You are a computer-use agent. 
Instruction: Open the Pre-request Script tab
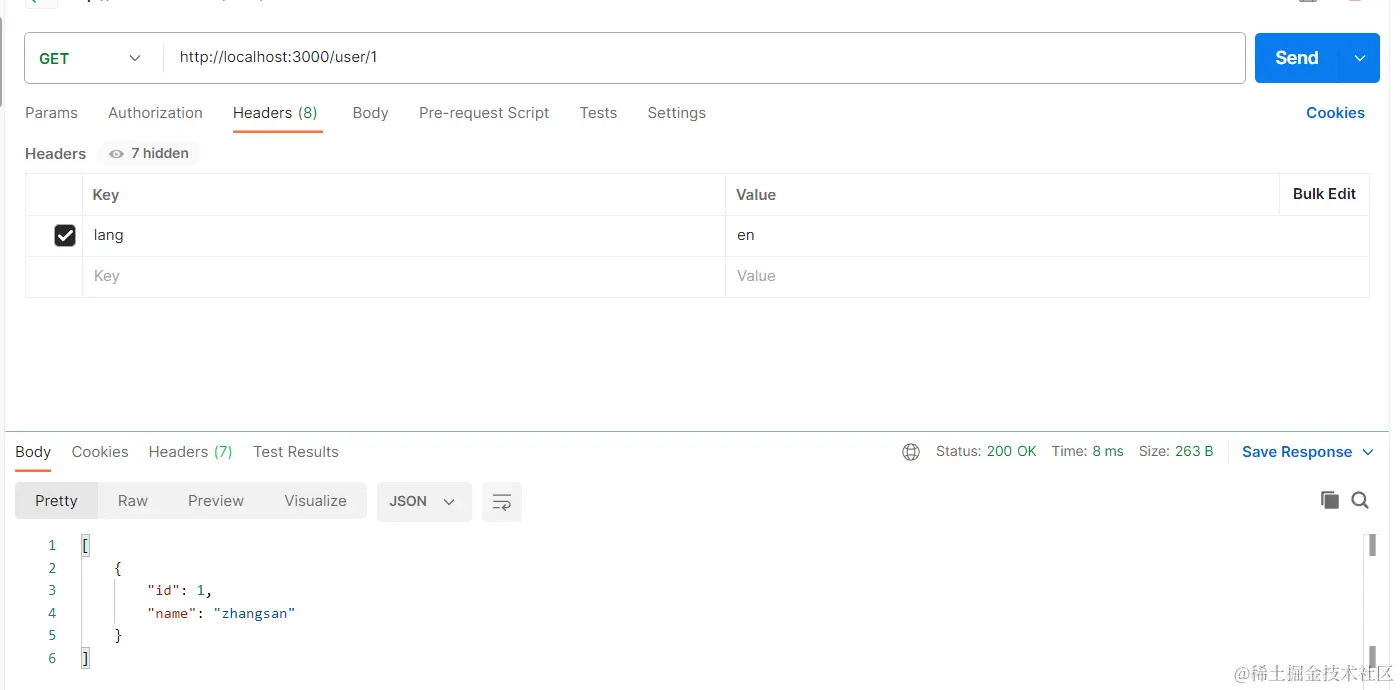(484, 113)
